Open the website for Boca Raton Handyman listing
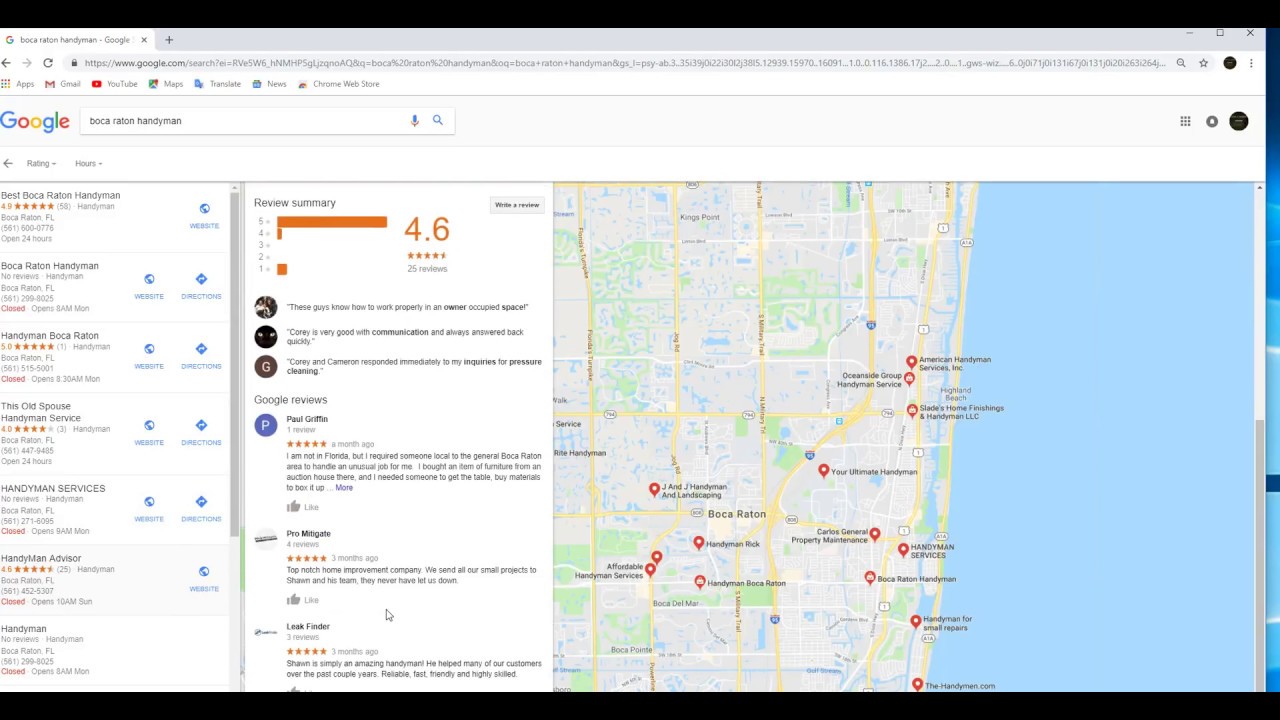This screenshot has height=720, width=1280. pos(149,287)
